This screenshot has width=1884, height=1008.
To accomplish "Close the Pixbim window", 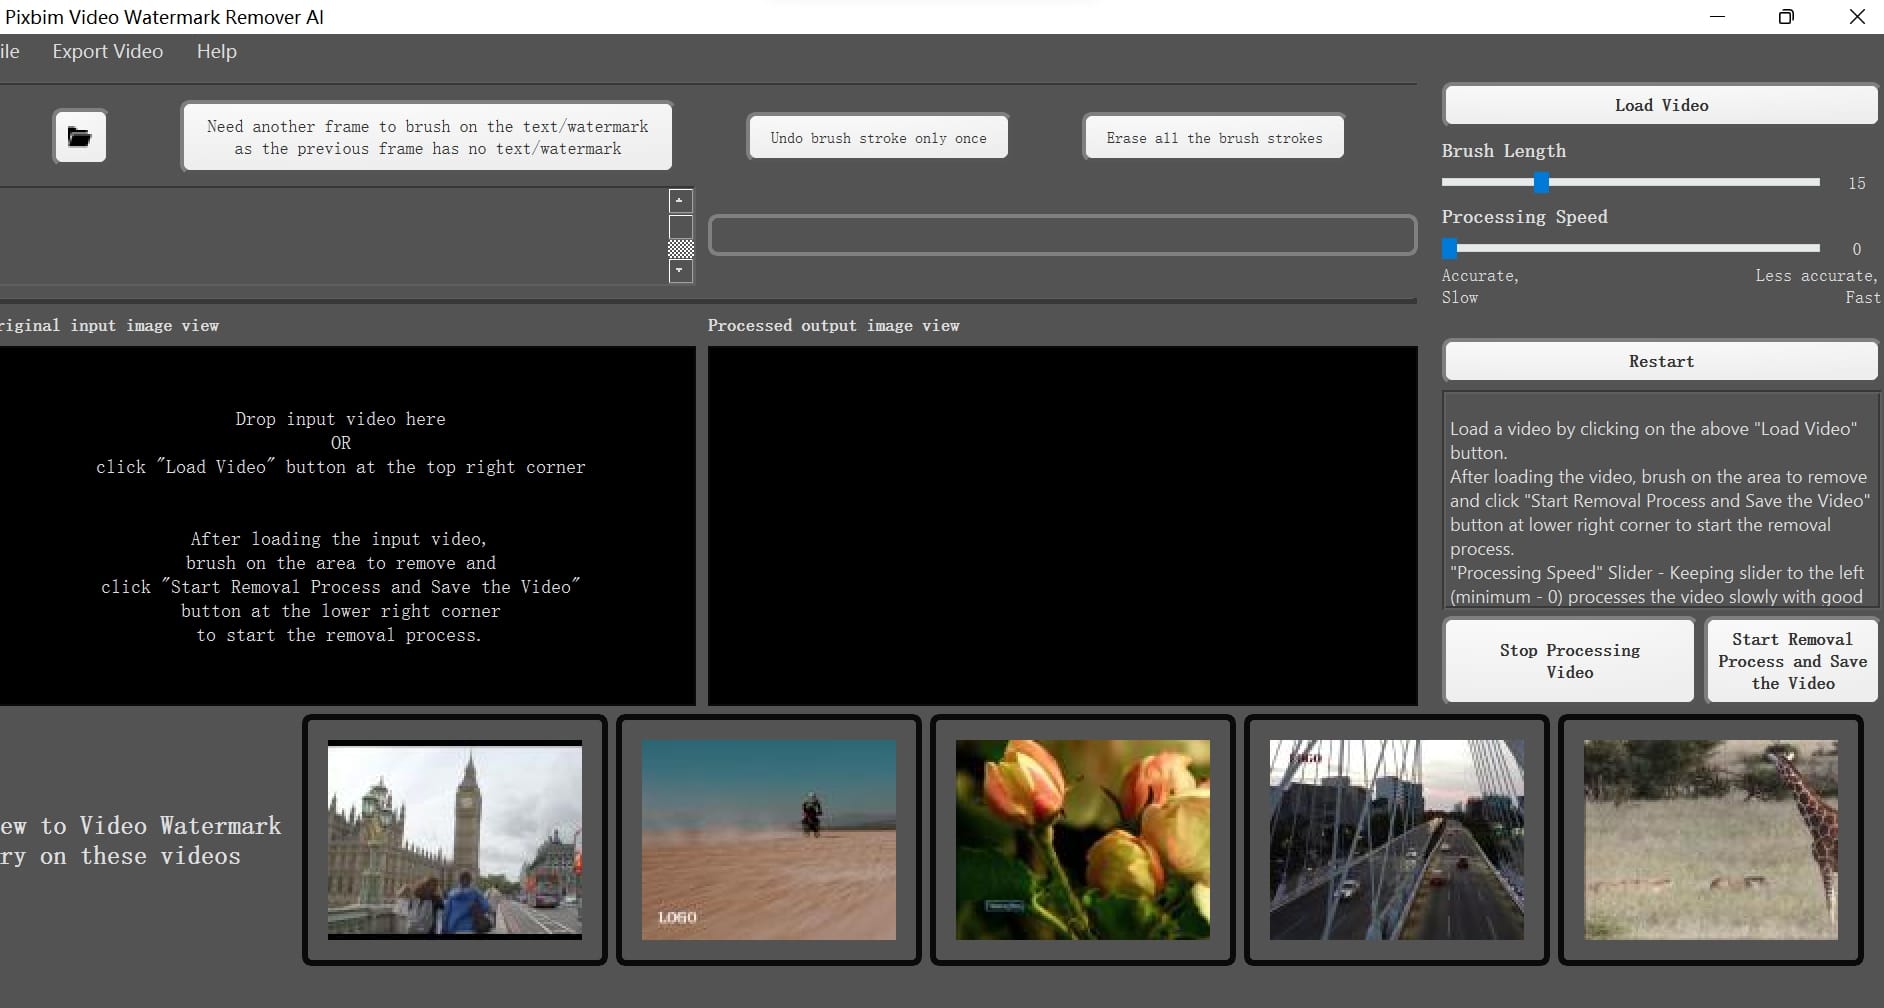I will coord(1857,17).
